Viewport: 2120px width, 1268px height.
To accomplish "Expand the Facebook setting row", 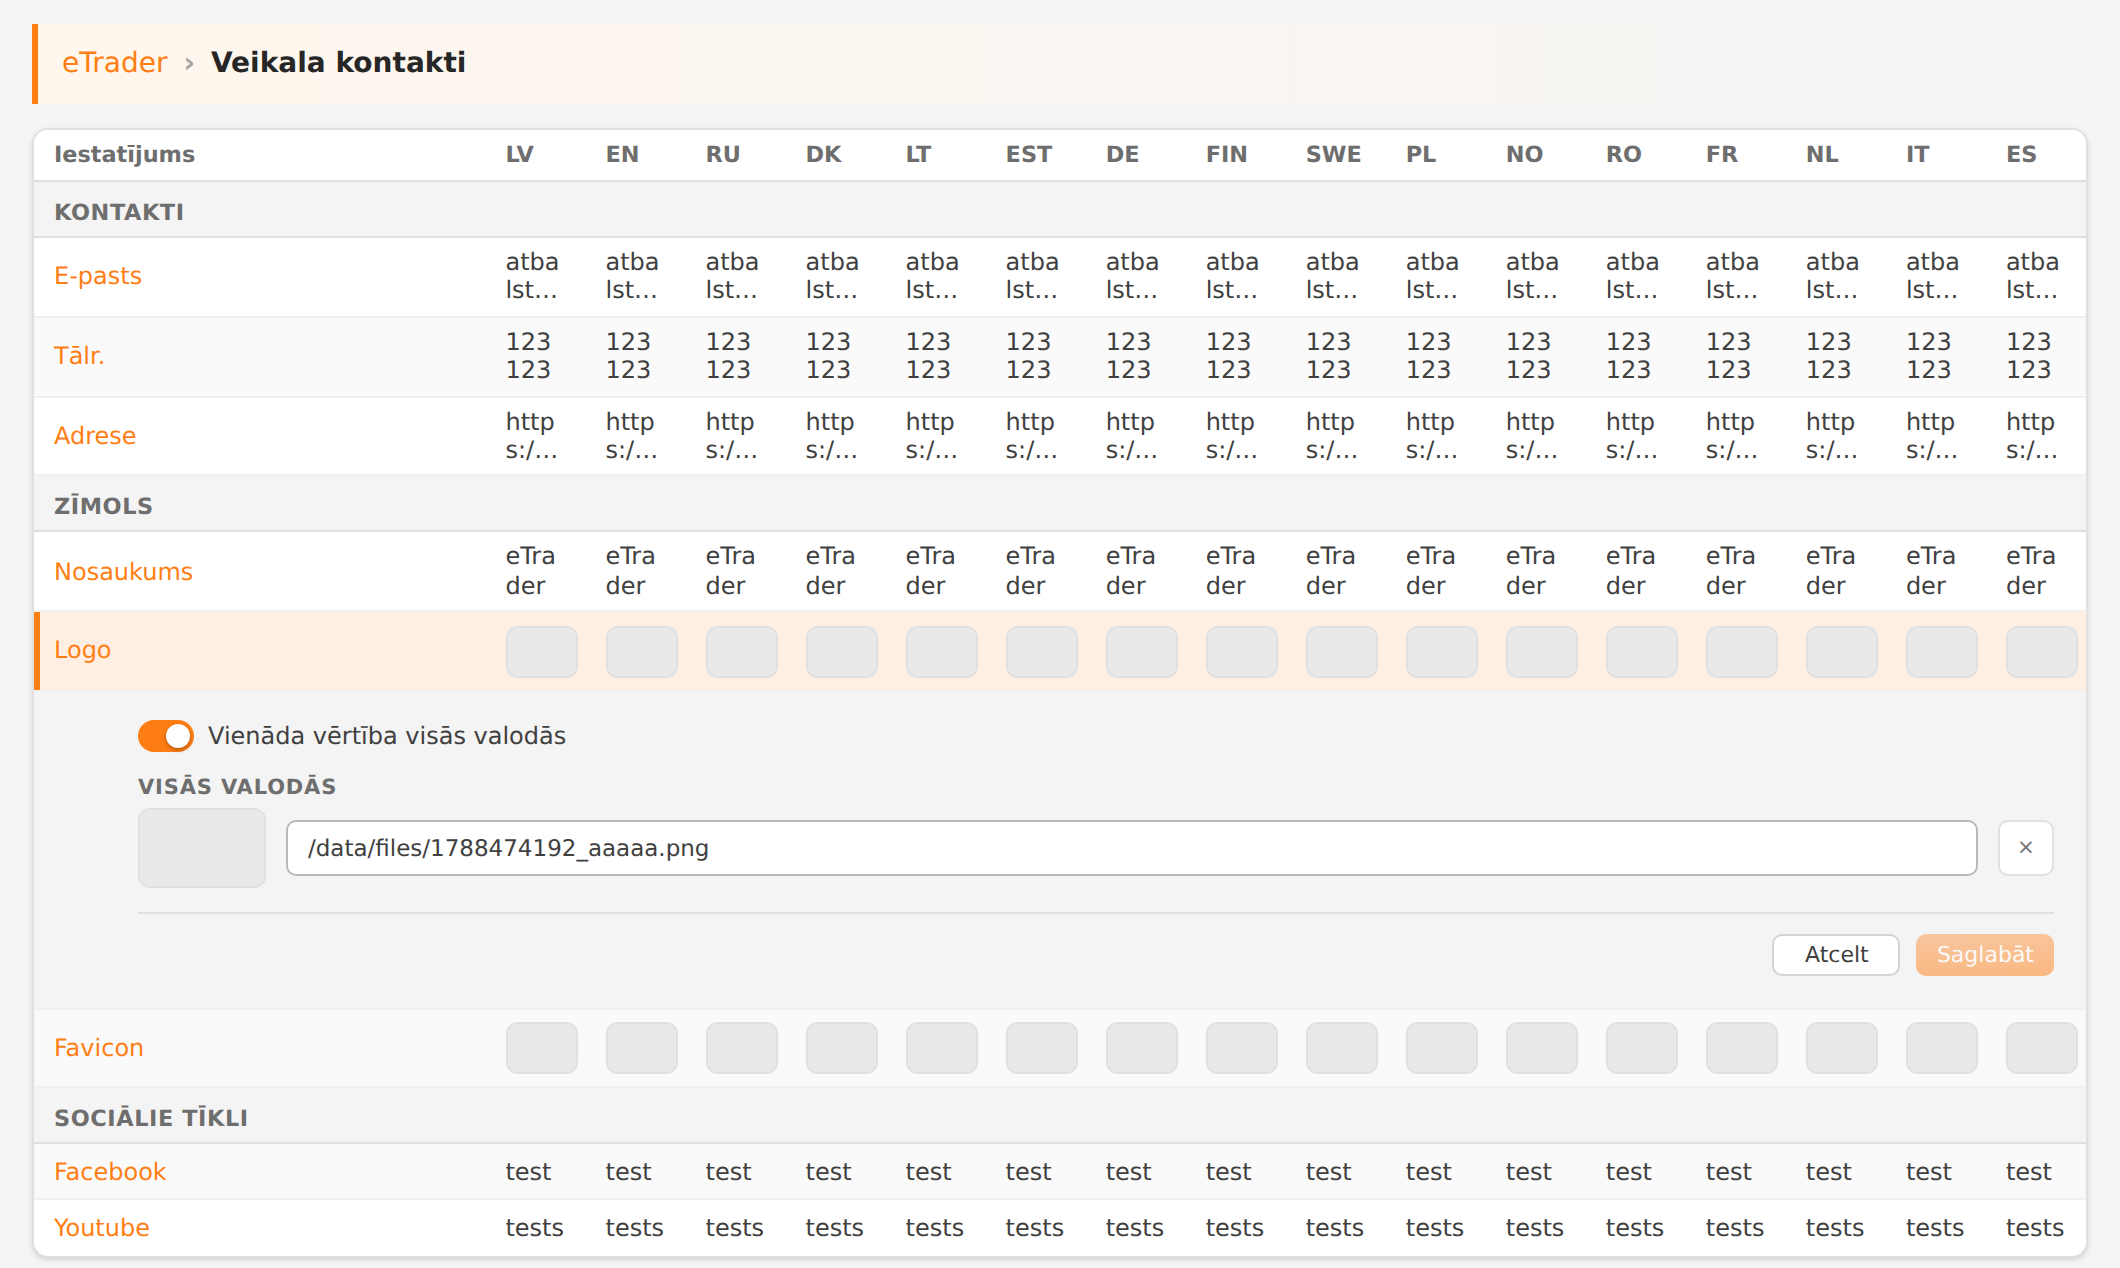I will (x=1060, y=1172).
